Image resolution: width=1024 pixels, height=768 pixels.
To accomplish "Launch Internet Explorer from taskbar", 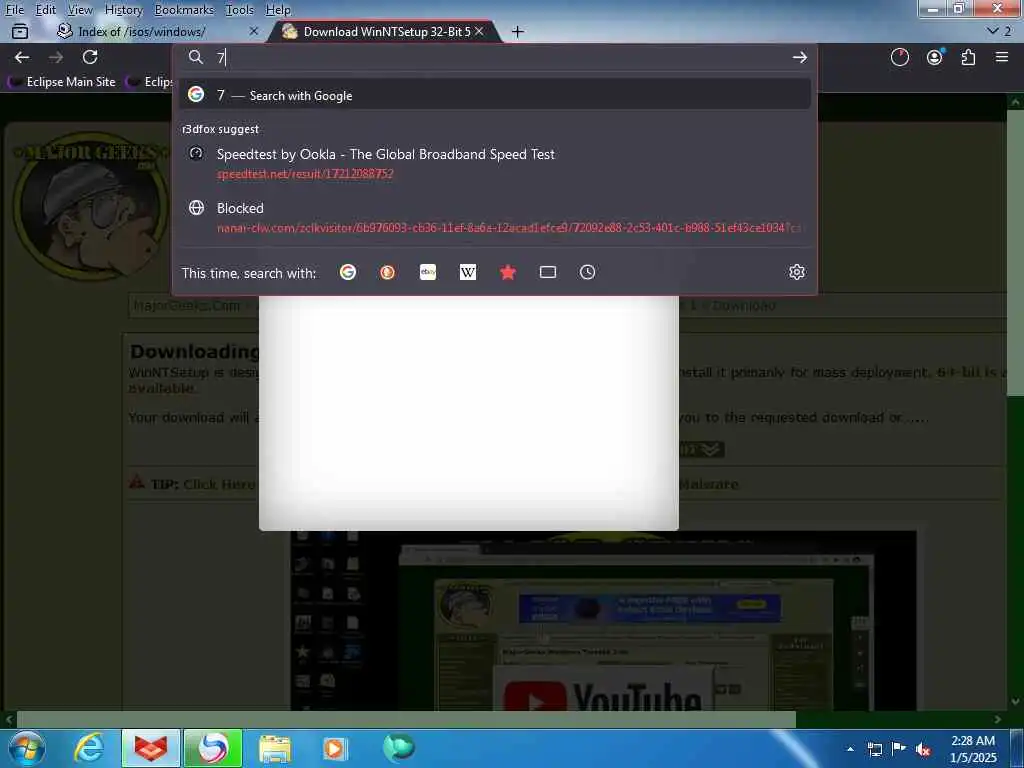I will tap(88, 748).
